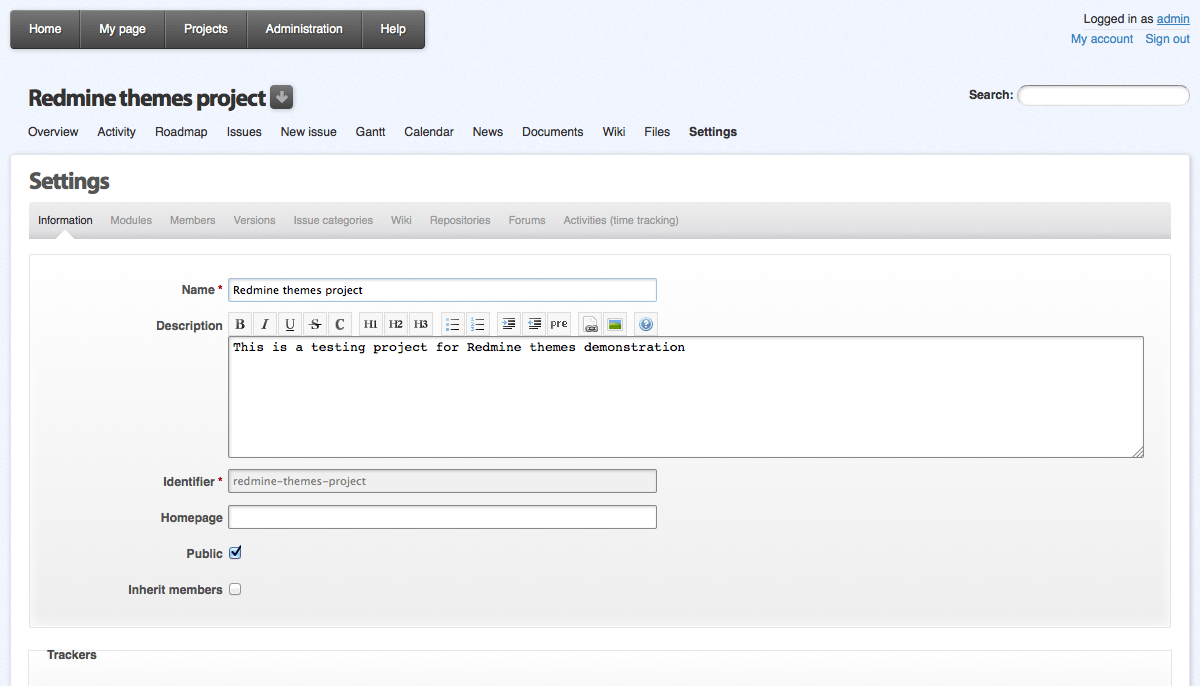Apply strikethrough formatting in description toolbar

pyautogui.click(x=315, y=324)
